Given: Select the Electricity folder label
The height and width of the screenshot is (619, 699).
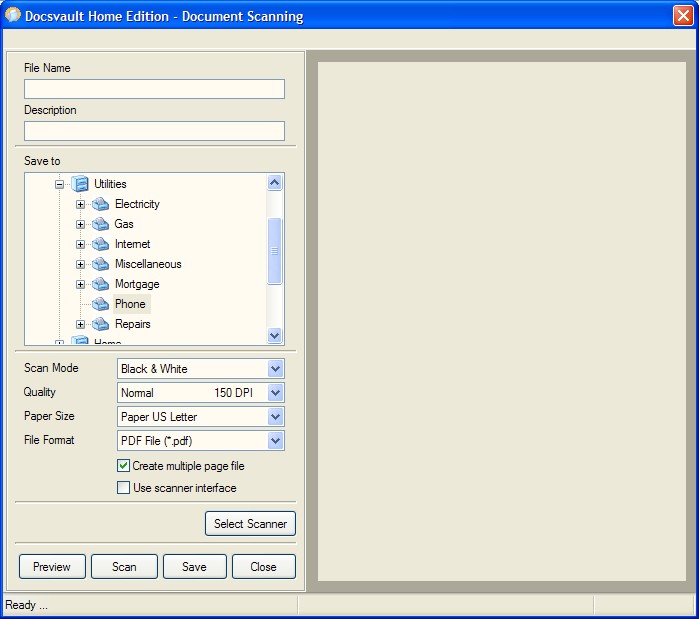Looking at the screenshot, I should (137, 204).
